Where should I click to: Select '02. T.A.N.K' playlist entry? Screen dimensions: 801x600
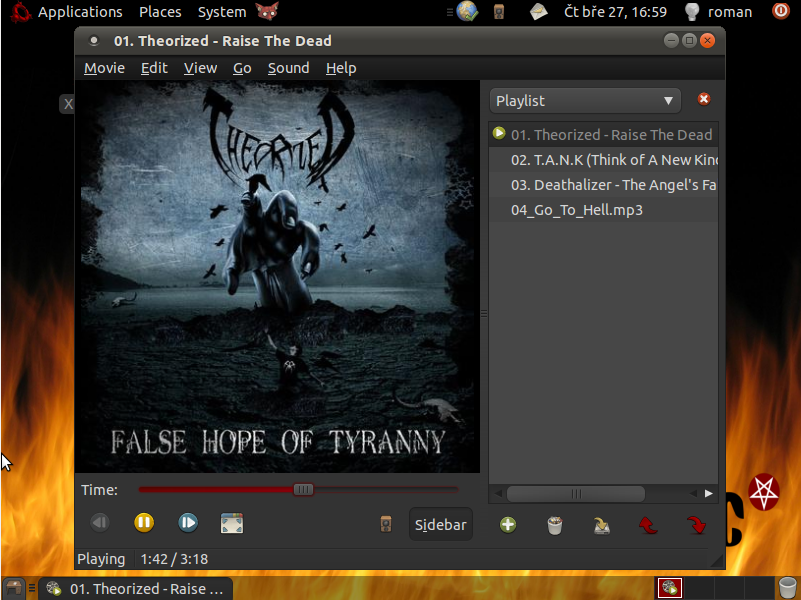[x=603, y=160]
